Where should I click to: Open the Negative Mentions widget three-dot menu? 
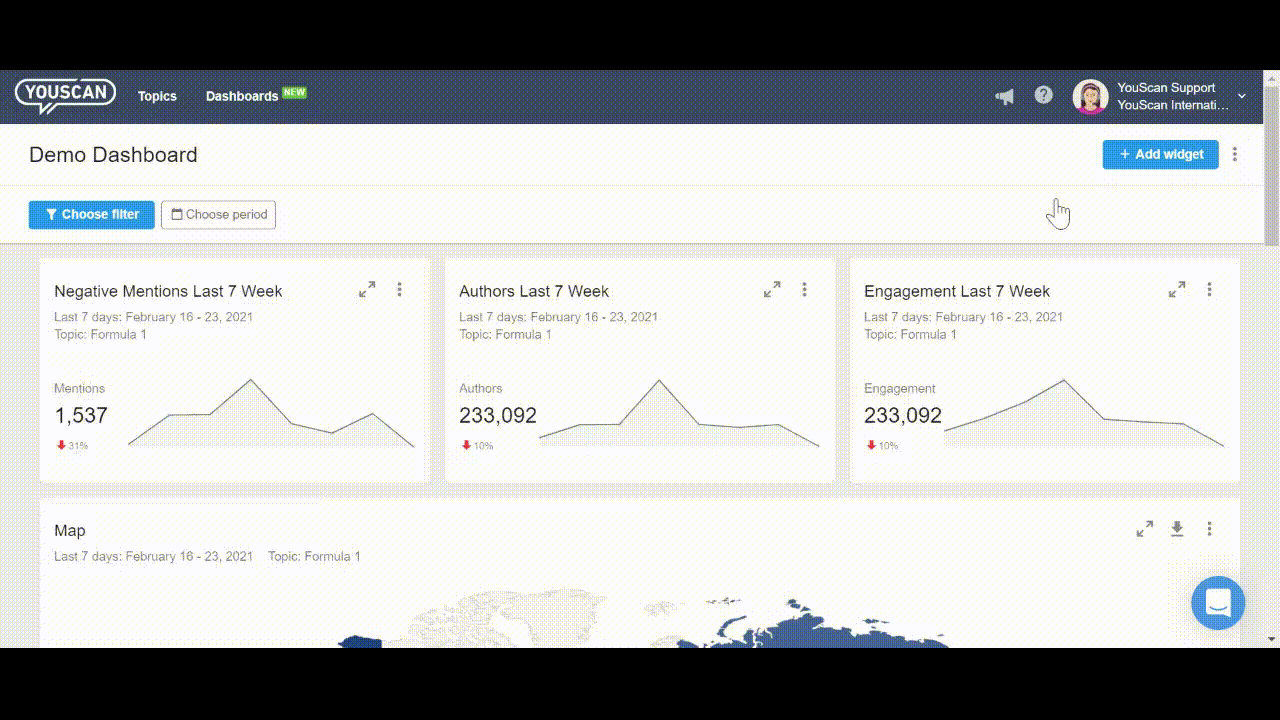coord(399,289)
